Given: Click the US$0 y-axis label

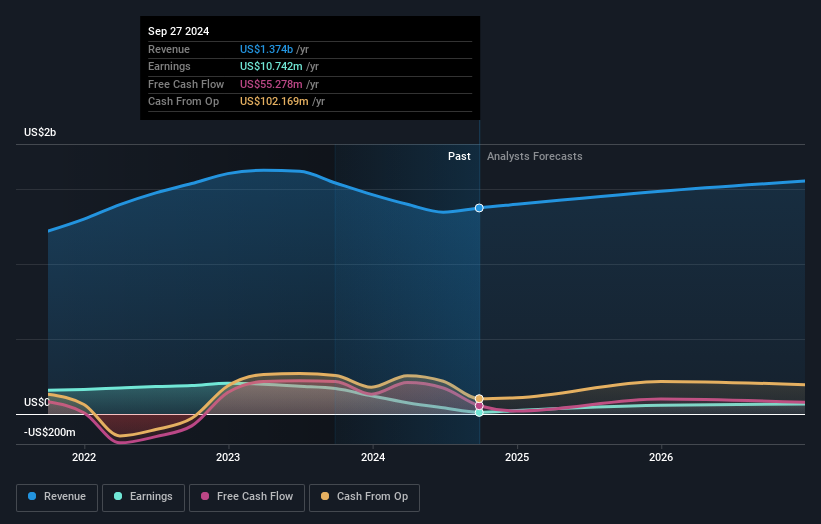Looking at the screenshot, I should point(37,402).
